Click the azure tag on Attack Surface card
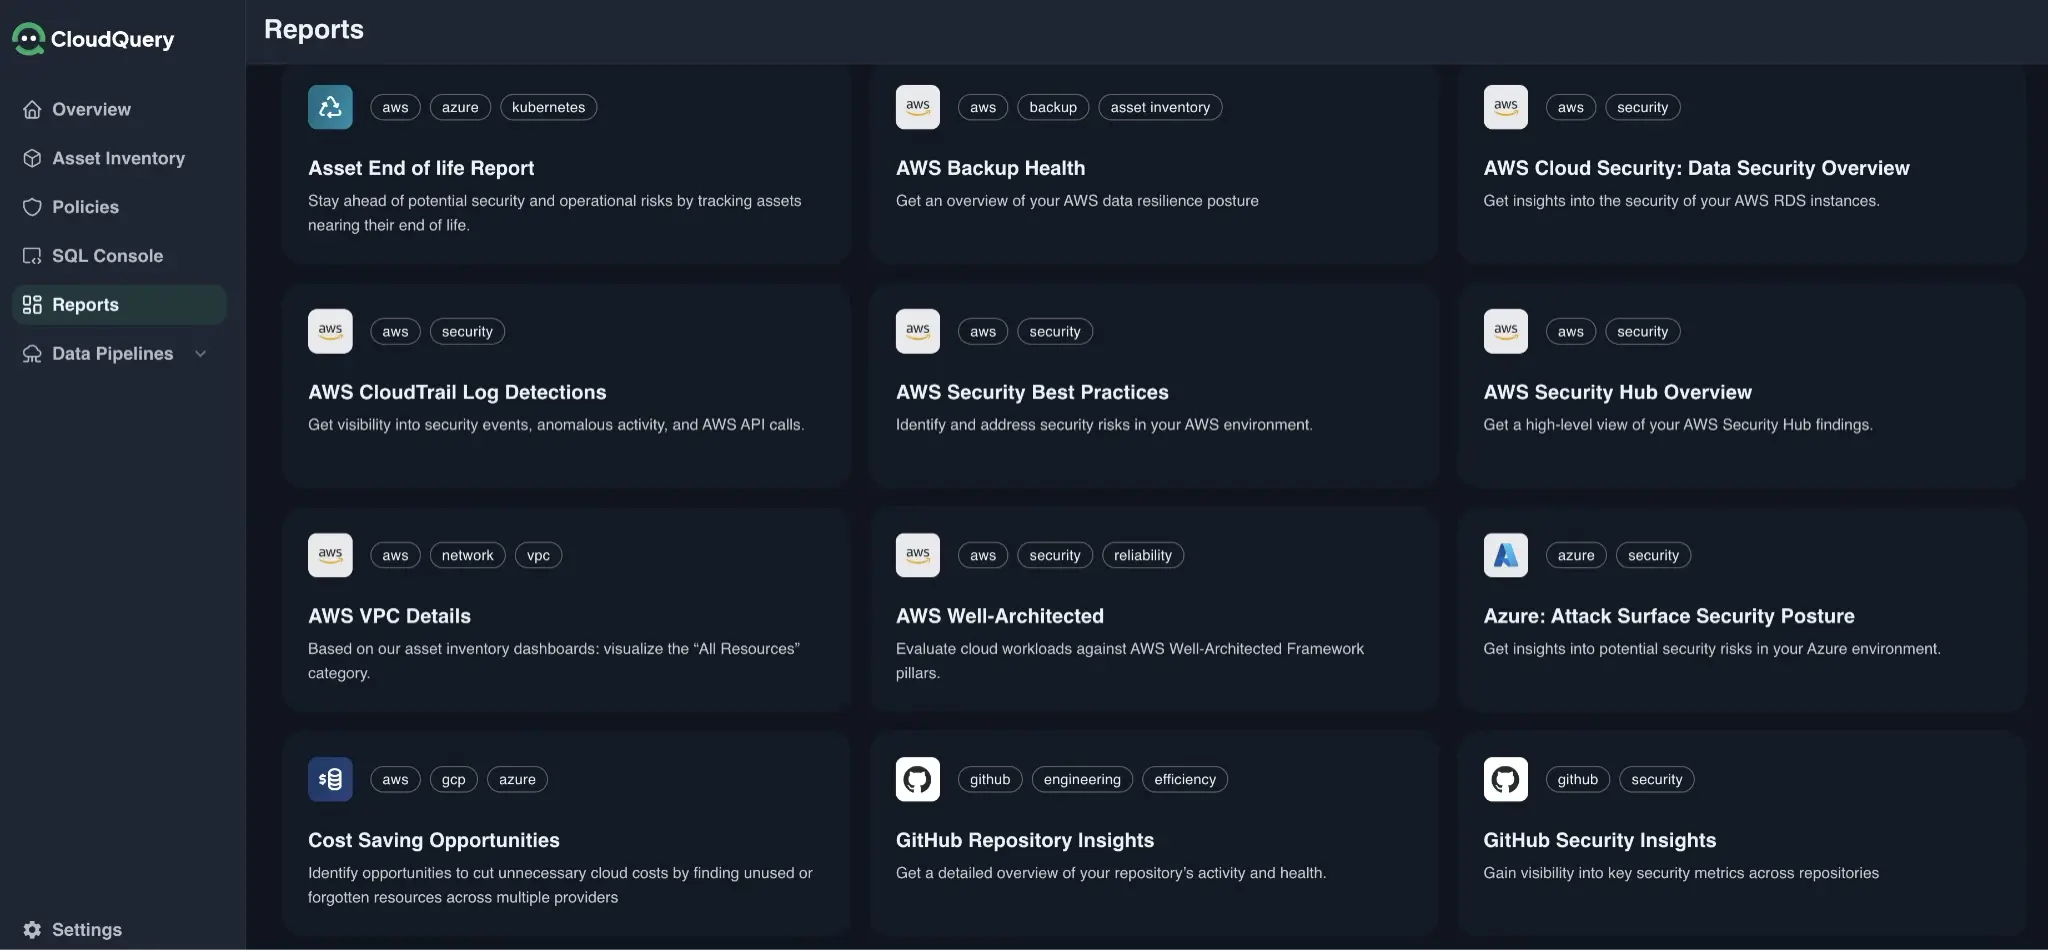This screenshot has height=950, width=2048. pos(1576,555)
